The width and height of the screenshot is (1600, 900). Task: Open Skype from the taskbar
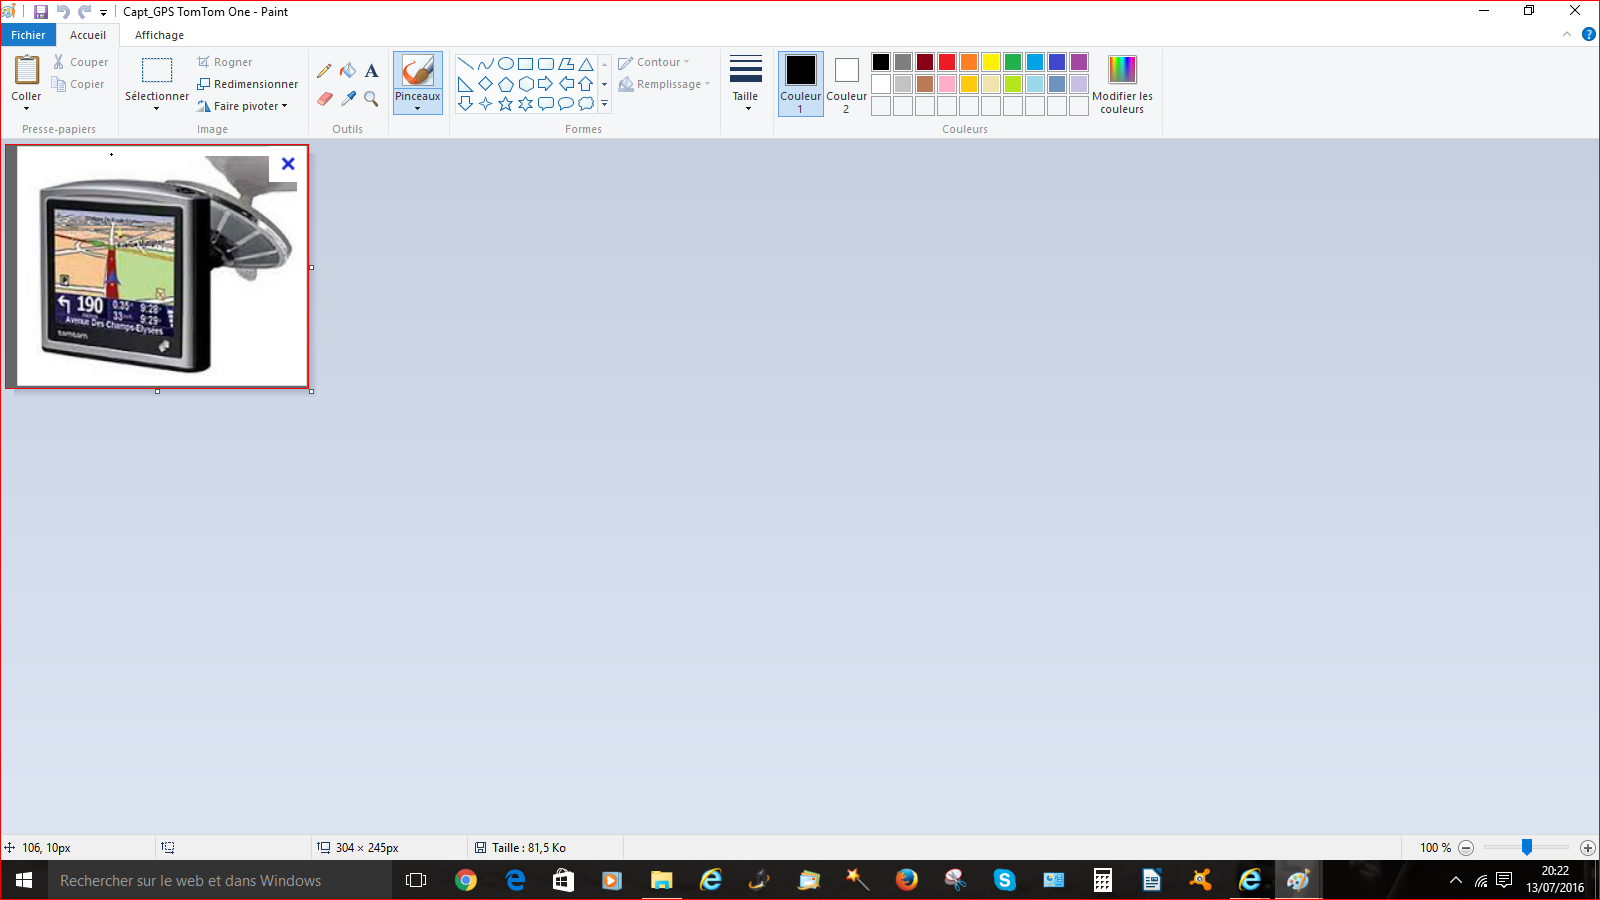point(1005,880)
